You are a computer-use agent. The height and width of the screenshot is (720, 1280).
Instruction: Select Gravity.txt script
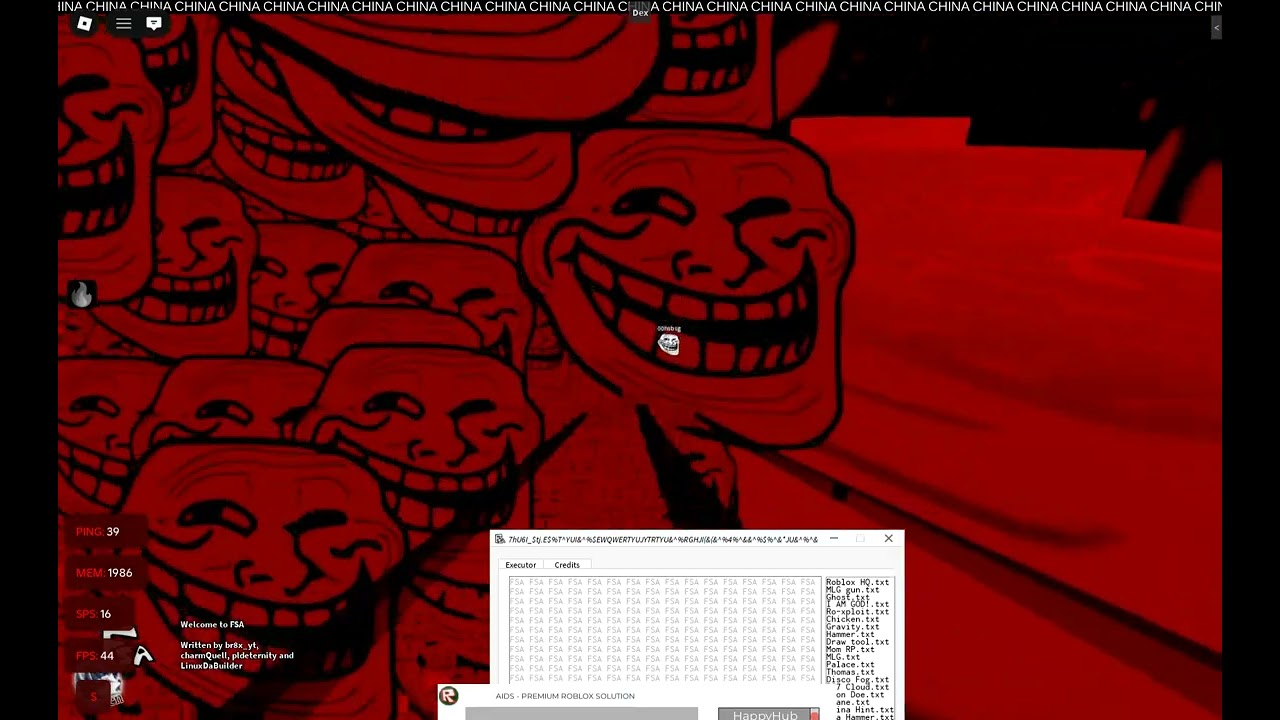[x=853, y=627]
